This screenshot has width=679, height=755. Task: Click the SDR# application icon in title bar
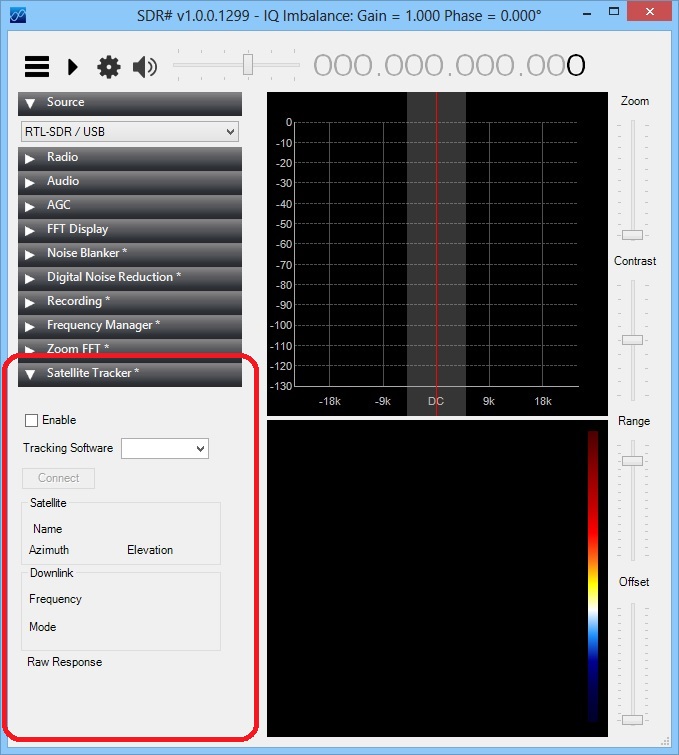(x=18, y=15)
